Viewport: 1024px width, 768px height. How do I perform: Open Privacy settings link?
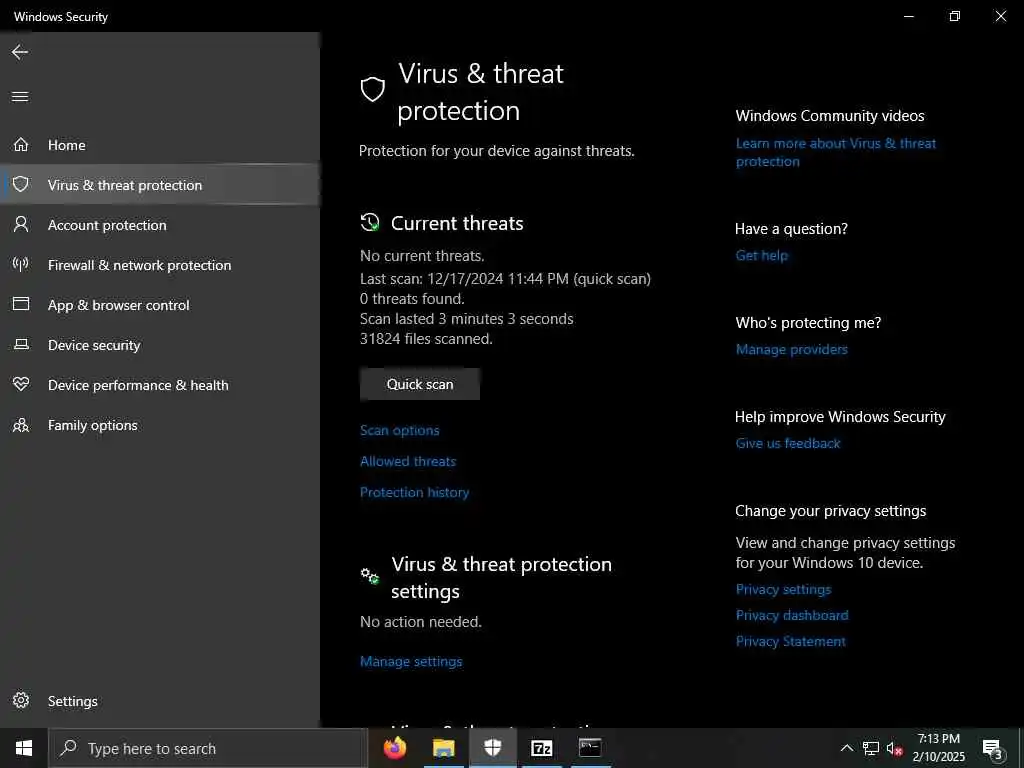[783, 590]
